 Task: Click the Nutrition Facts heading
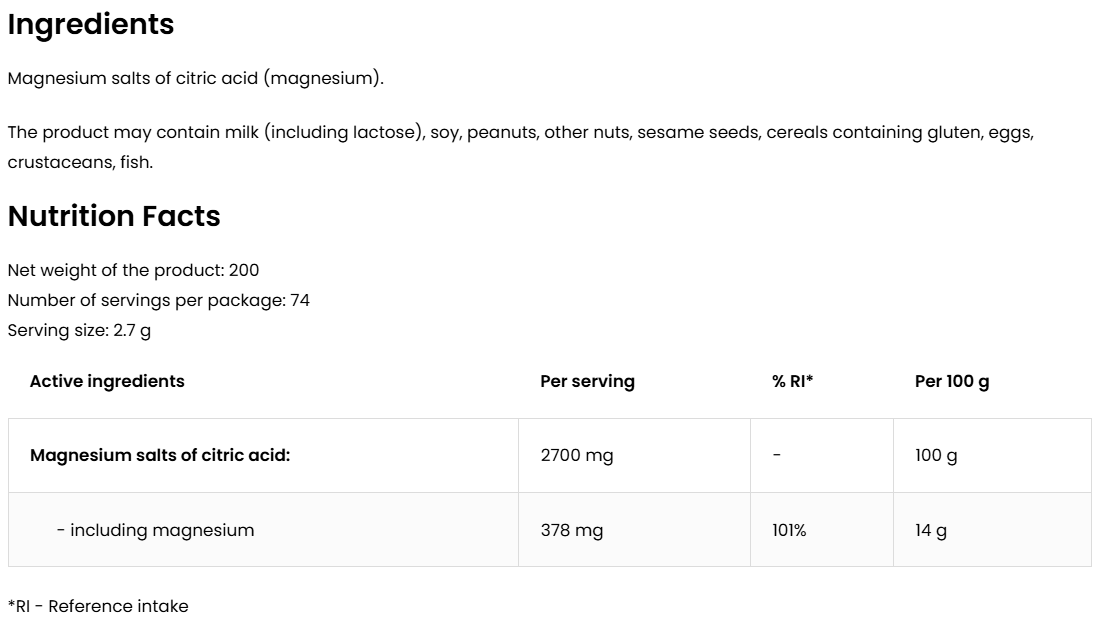[x=114, y=216]
